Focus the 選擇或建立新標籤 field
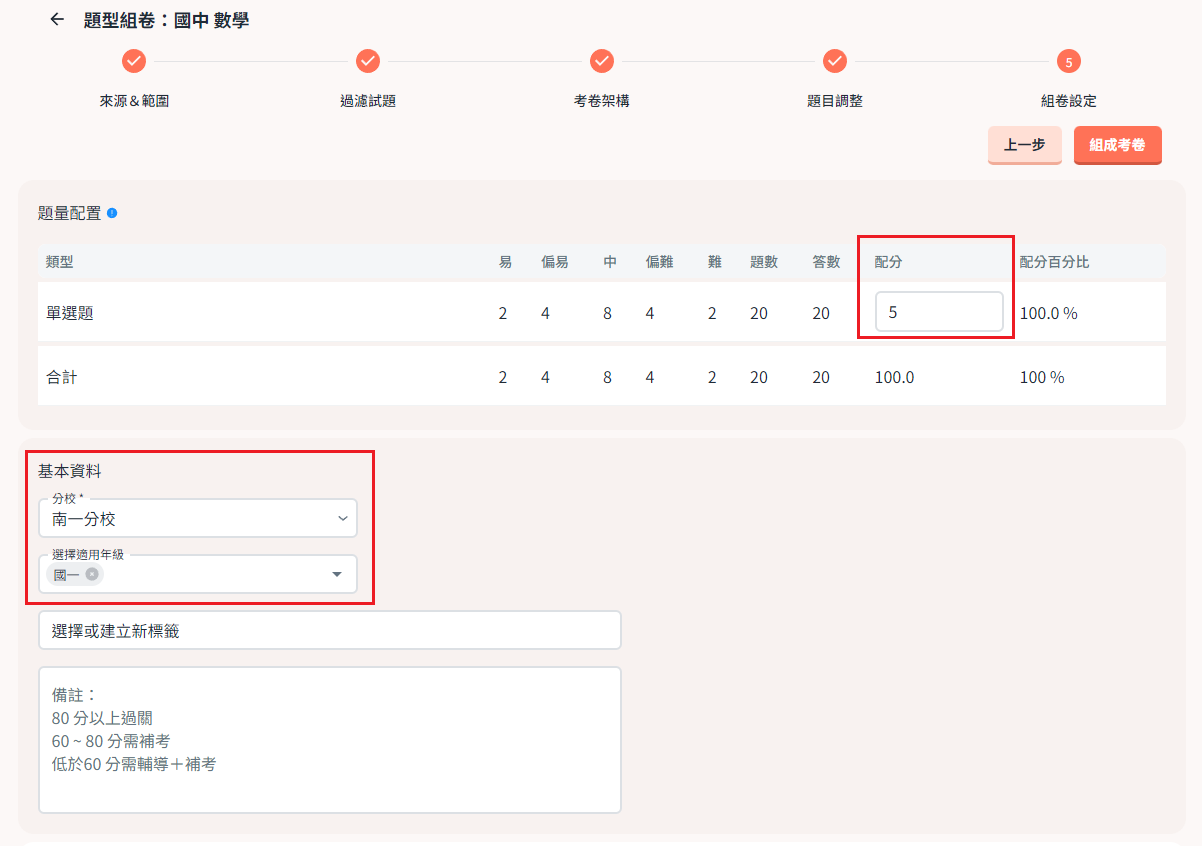Screen dimensions: 1202x846 pos(330,631)
